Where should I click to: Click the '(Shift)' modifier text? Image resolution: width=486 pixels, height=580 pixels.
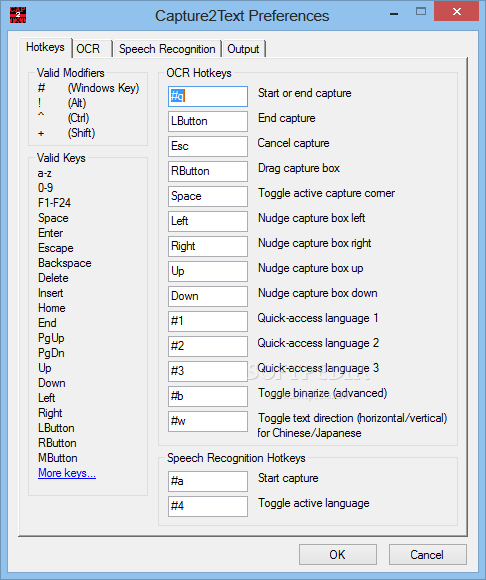coord(81,133)
